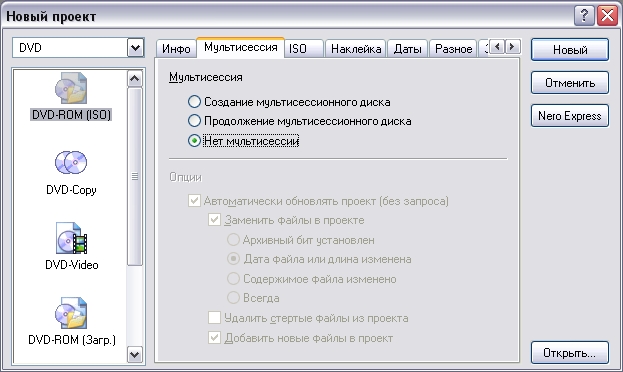Close the Новый проект dialog

tap(608, 16)
